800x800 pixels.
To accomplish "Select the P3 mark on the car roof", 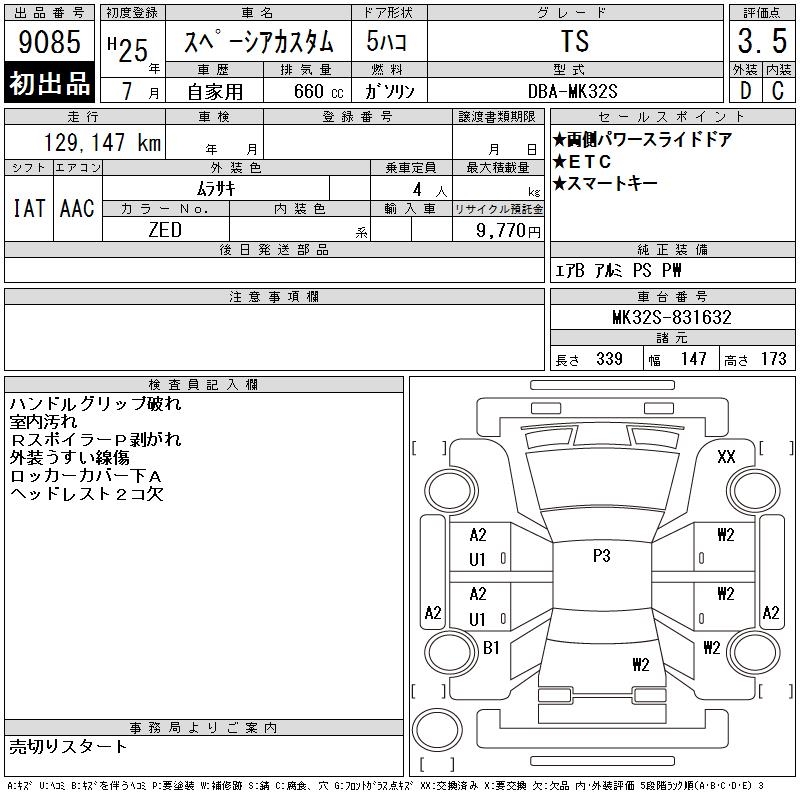I will [x=601, y=556].
